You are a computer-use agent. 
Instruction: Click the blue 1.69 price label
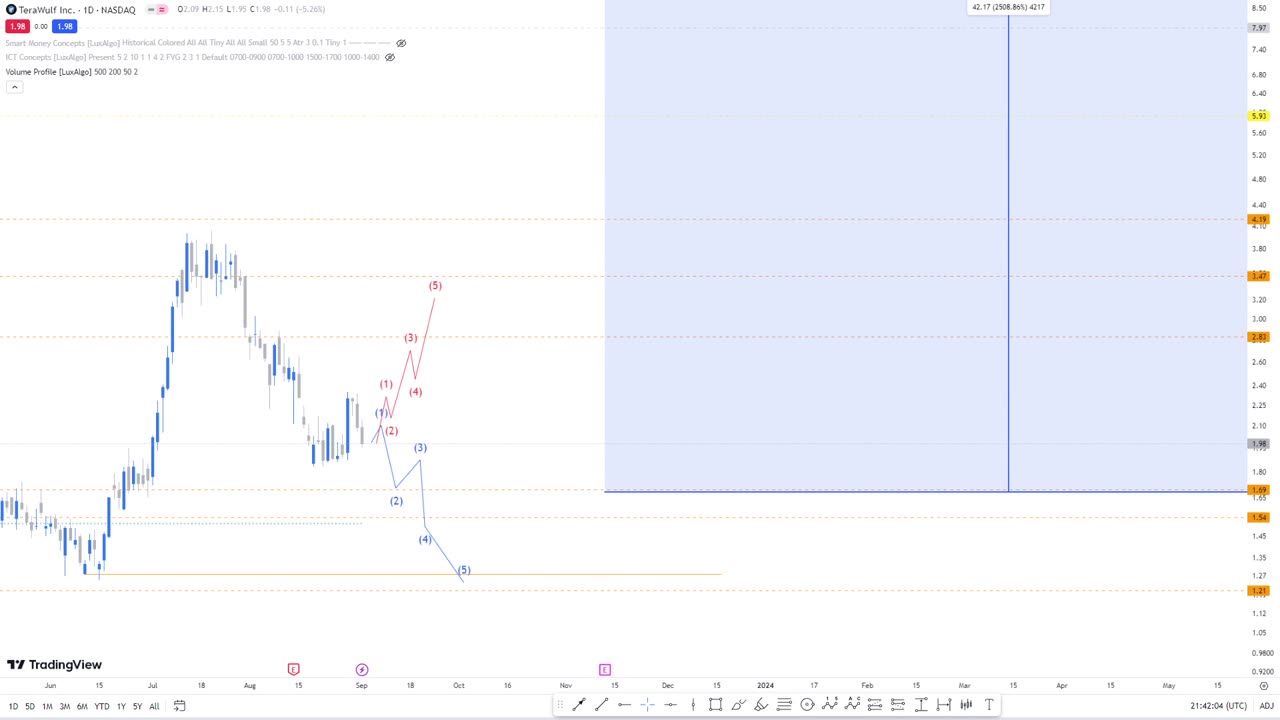pyautogui.click(x=1260, y=490)
